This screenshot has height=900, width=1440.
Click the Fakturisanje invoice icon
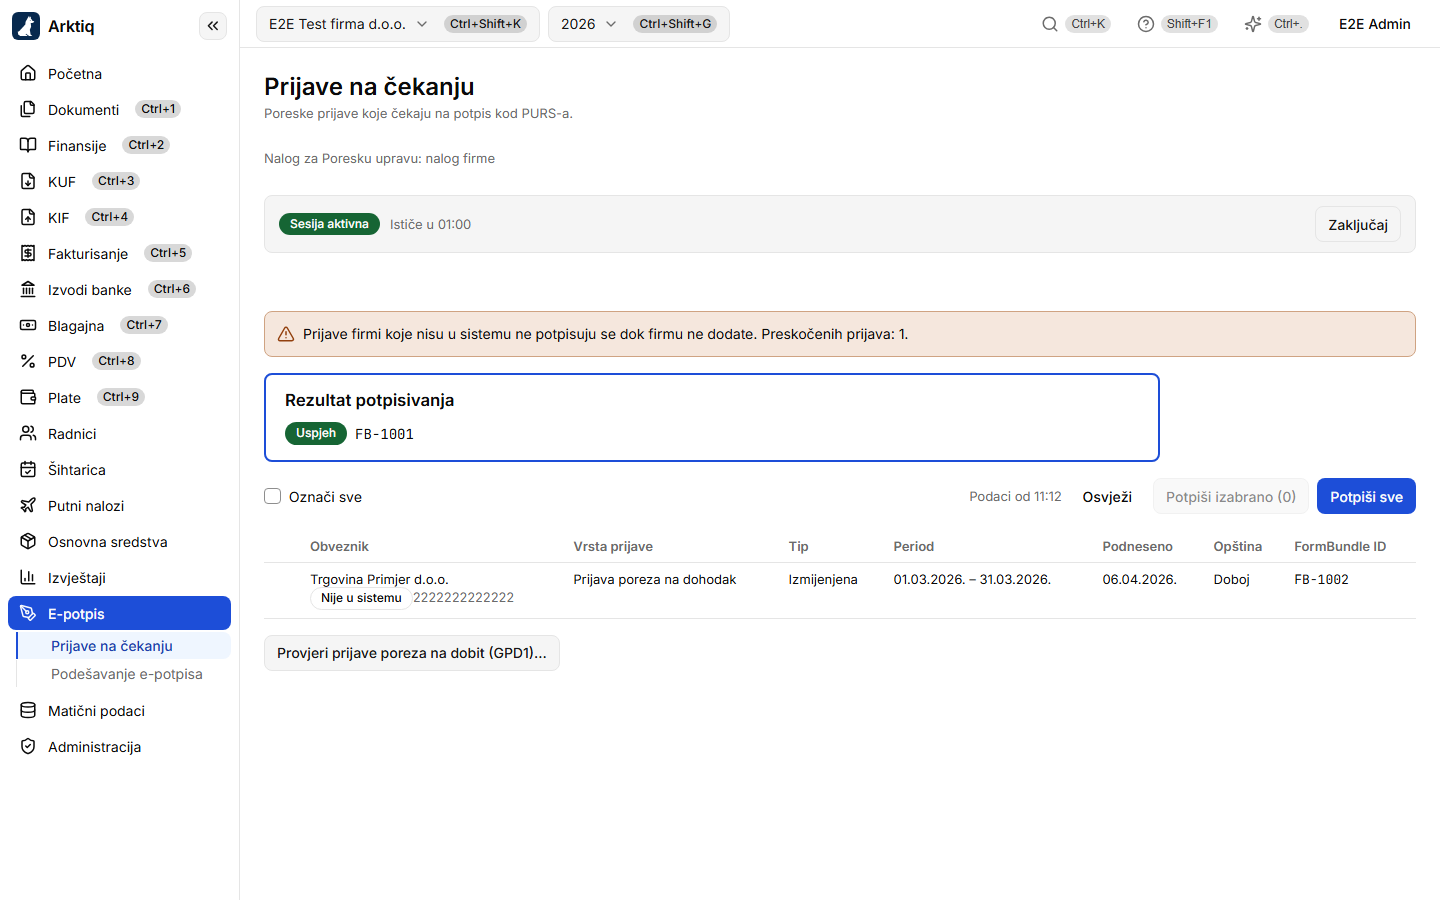pos(28,253)
